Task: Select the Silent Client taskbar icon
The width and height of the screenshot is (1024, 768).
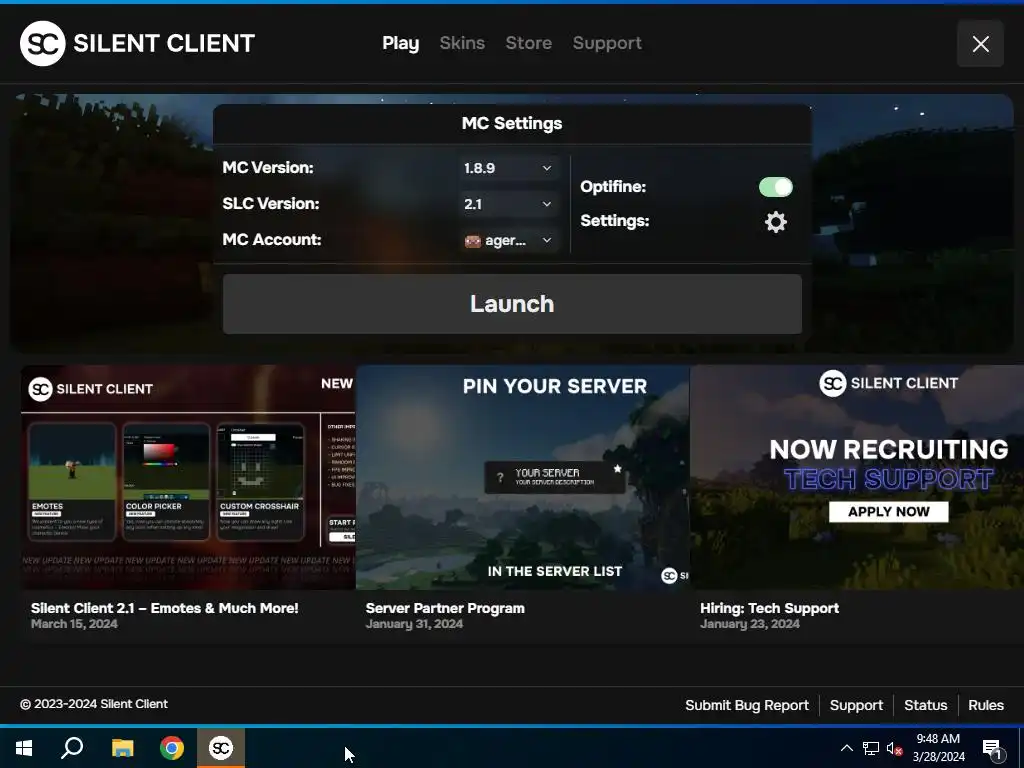Action: (221, 748)
